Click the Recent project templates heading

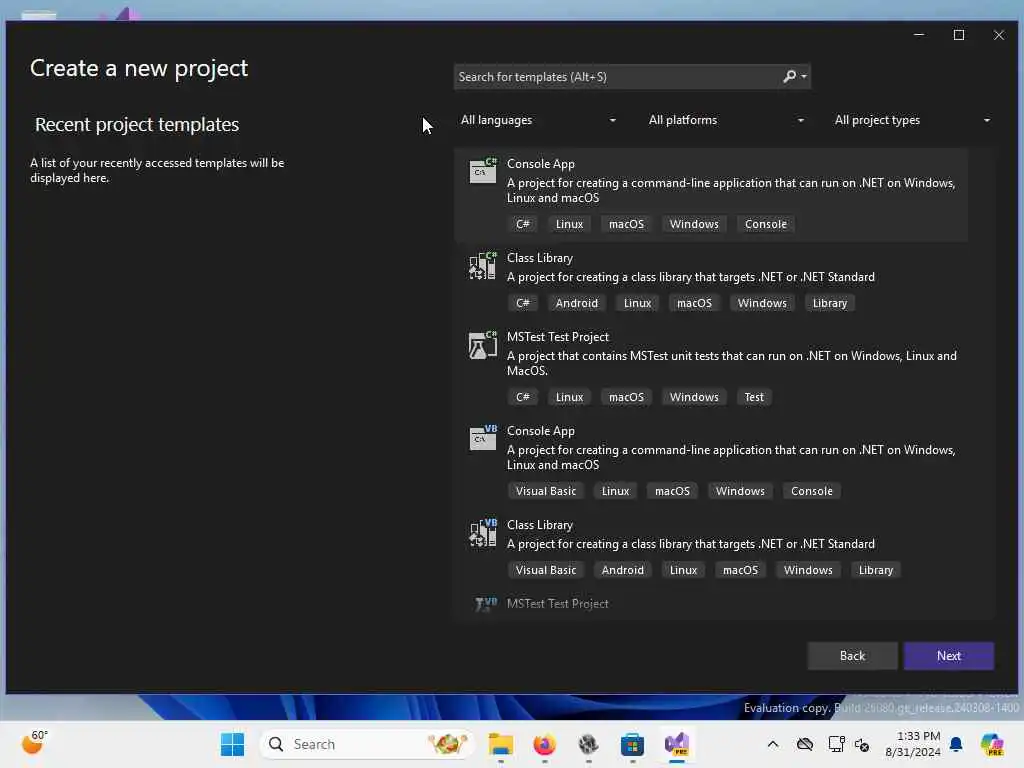pos(137,124)
